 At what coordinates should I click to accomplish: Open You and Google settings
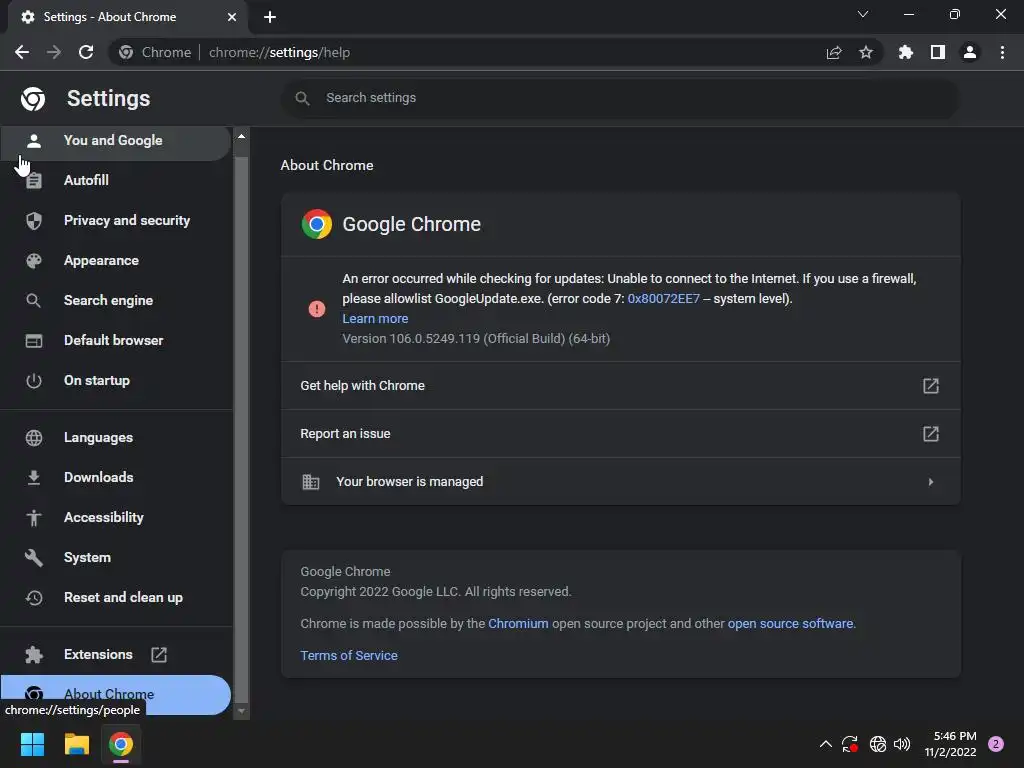pyautogui.click(x=115, y=140)
